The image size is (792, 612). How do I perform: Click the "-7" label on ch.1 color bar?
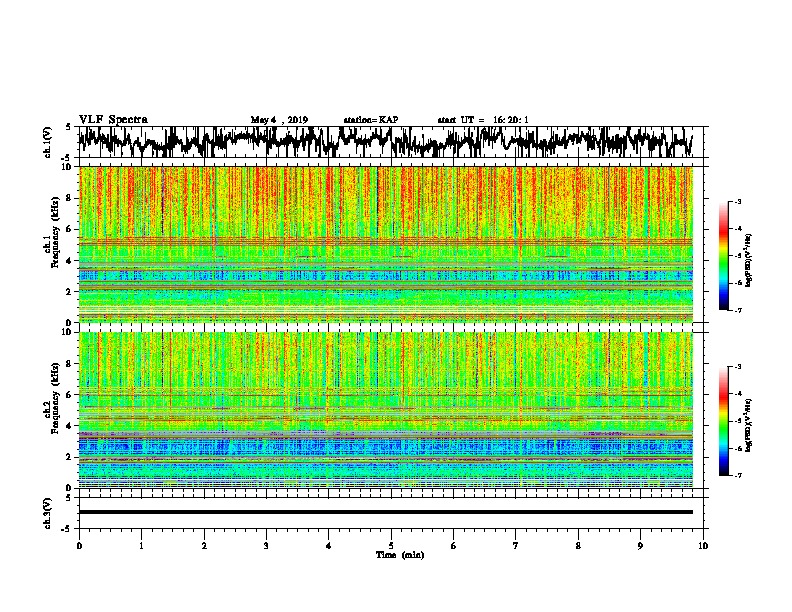pyautogui.click(x=737, y=310)
